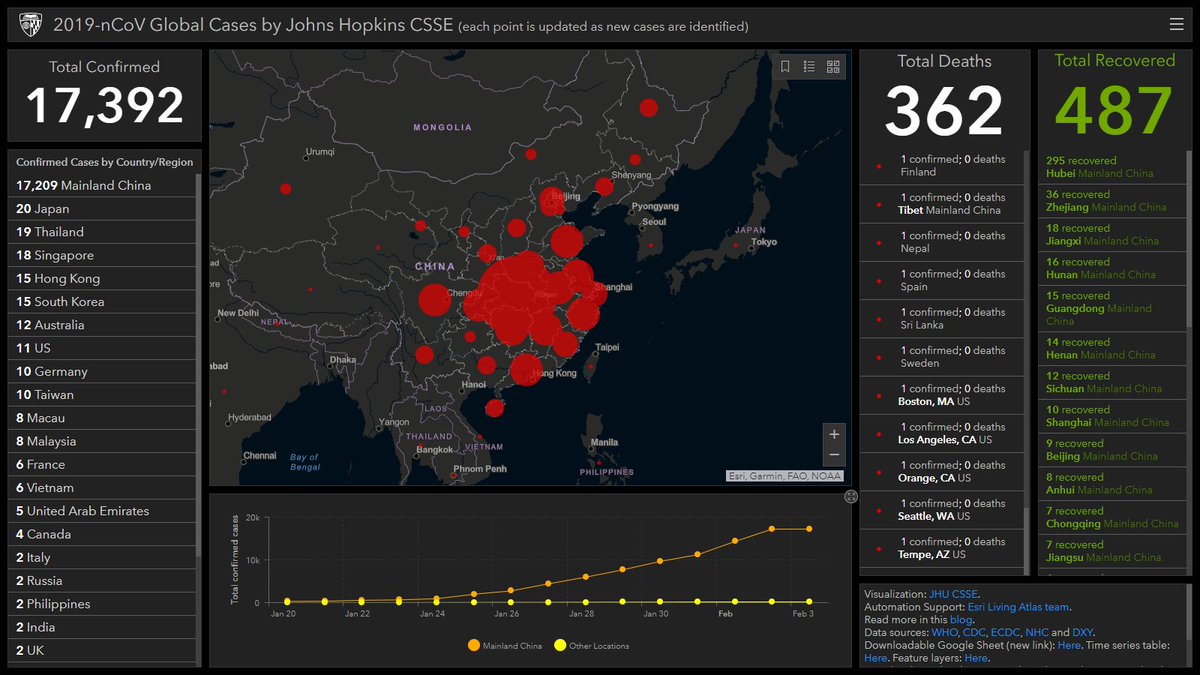Click the Esri, Garmin, FAO, NOAA attribution
The image size is (1200, 675).
click(x=785, y=477)
